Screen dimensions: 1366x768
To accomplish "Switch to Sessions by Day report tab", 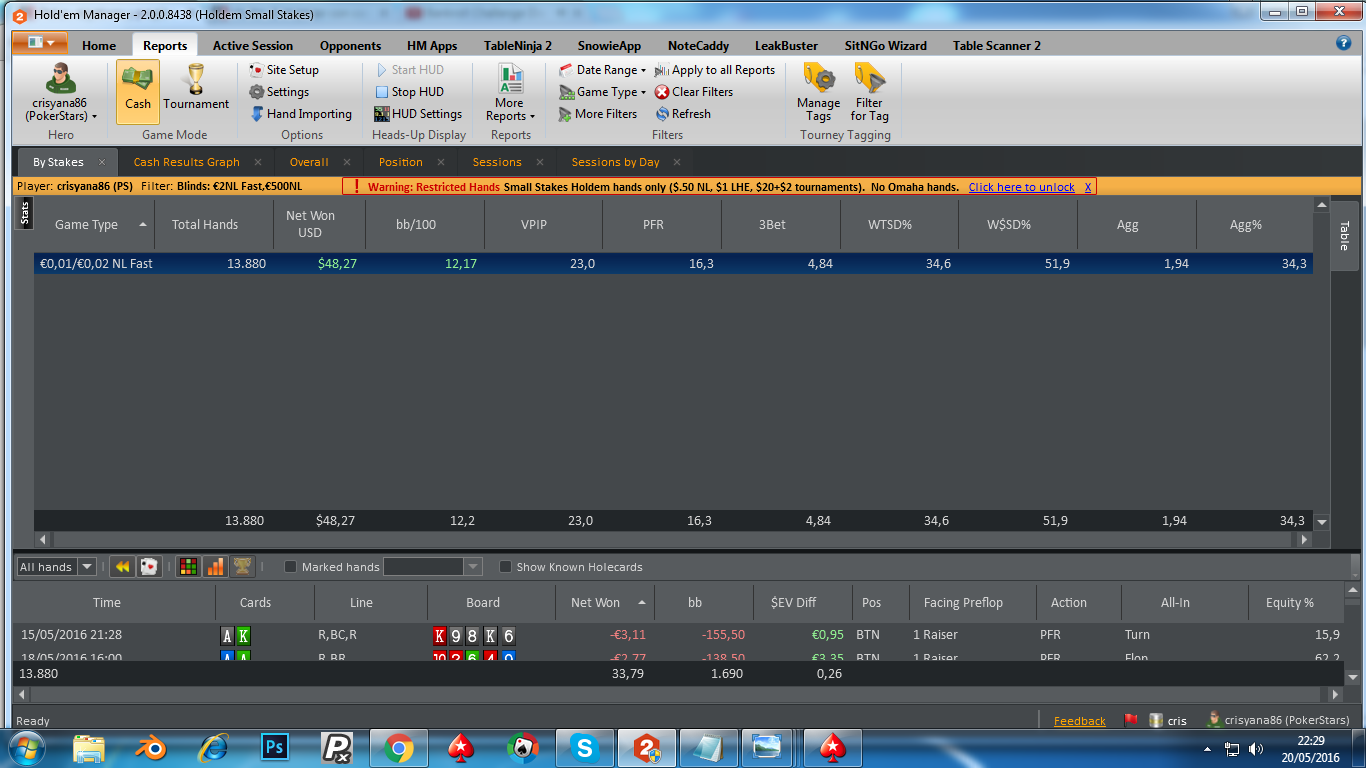I will click(615, 162).
